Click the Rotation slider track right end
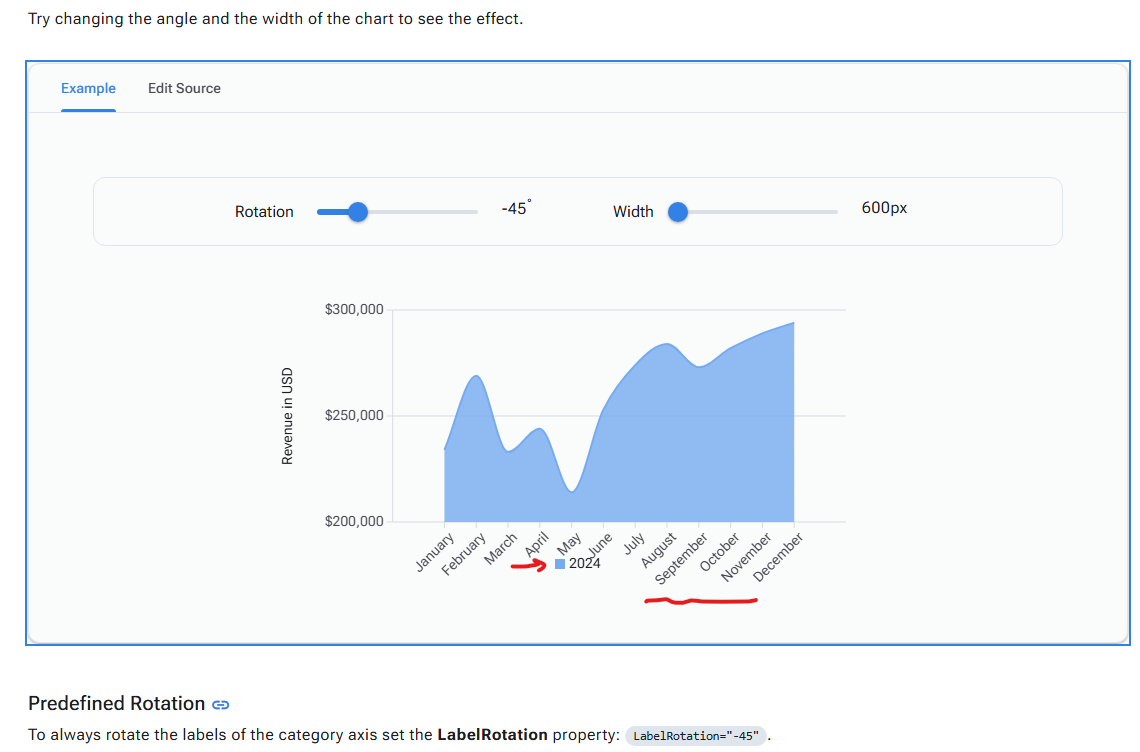This screenshot has height=752, width=1140. coord(474,212)
